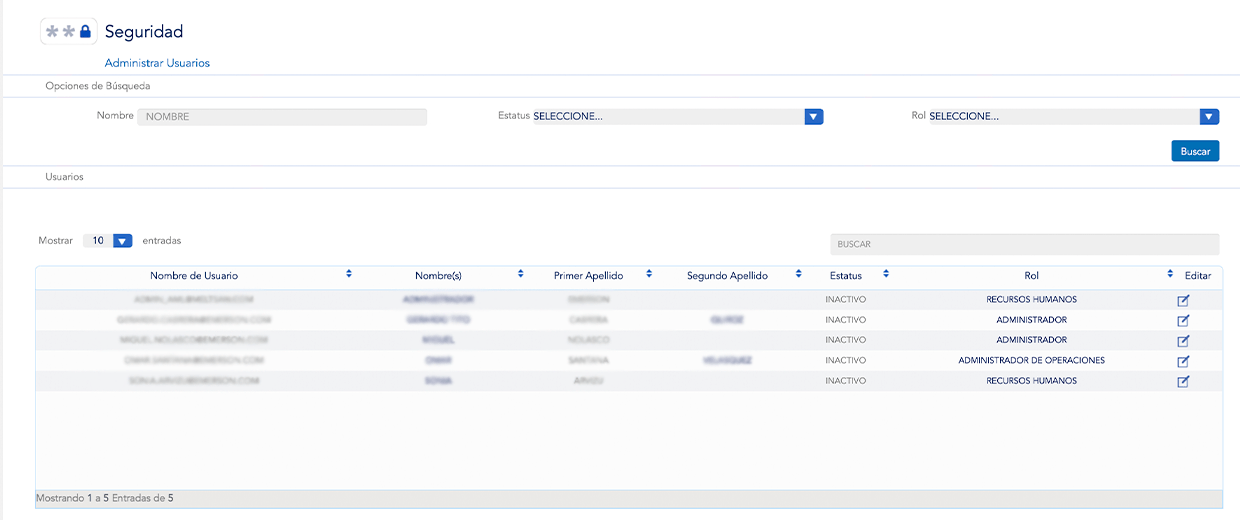Edit the user in the first table row
Image resolution: width=1240 pixels, height=520 pixels.
1183,300
